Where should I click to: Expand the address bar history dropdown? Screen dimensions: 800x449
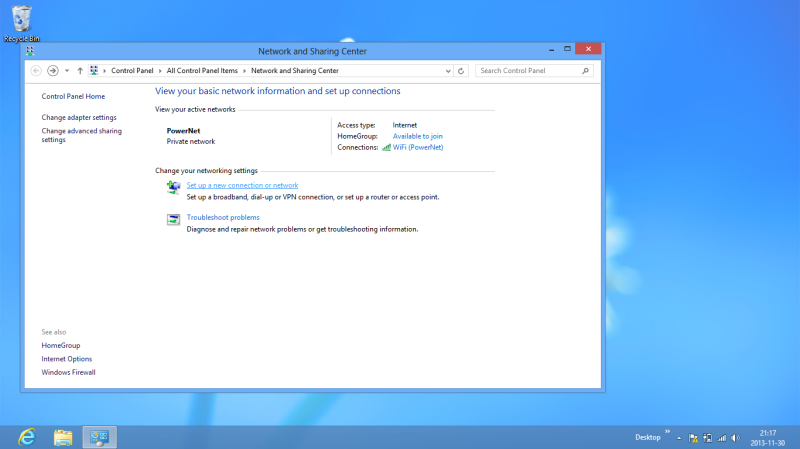[447, 71]
